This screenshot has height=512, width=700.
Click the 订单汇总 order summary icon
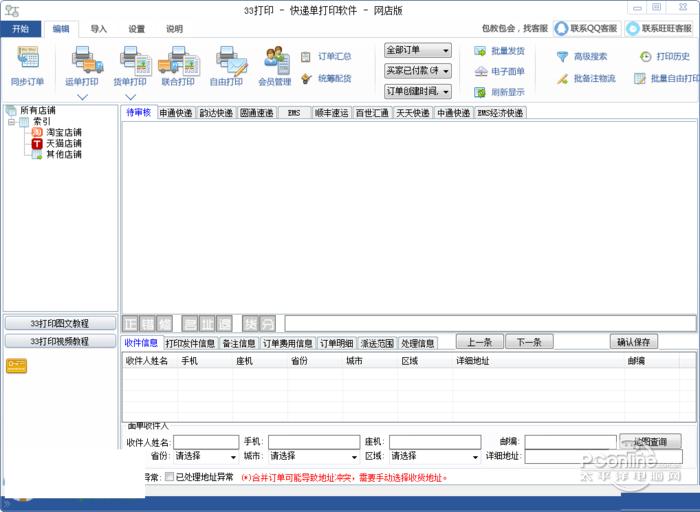305,57
